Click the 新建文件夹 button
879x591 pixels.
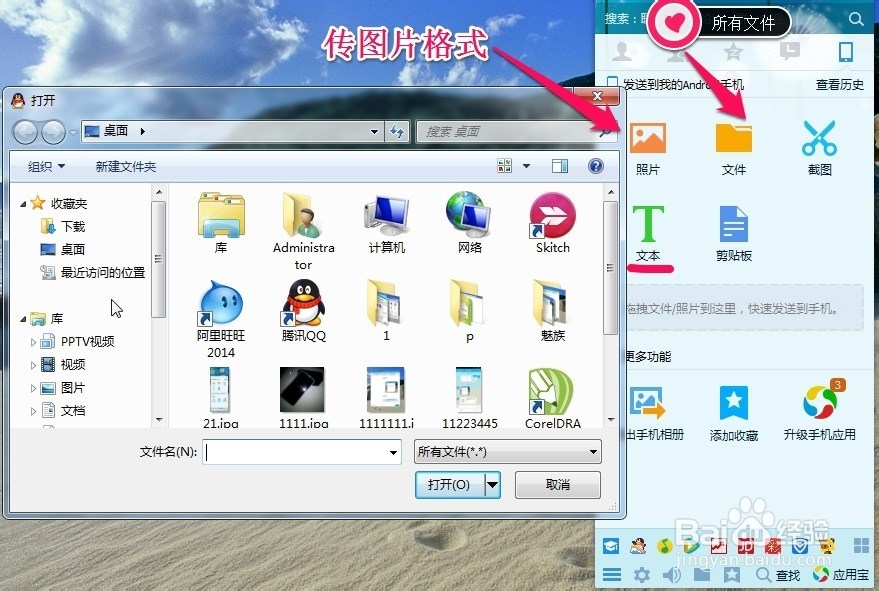(x=124, y=166)
